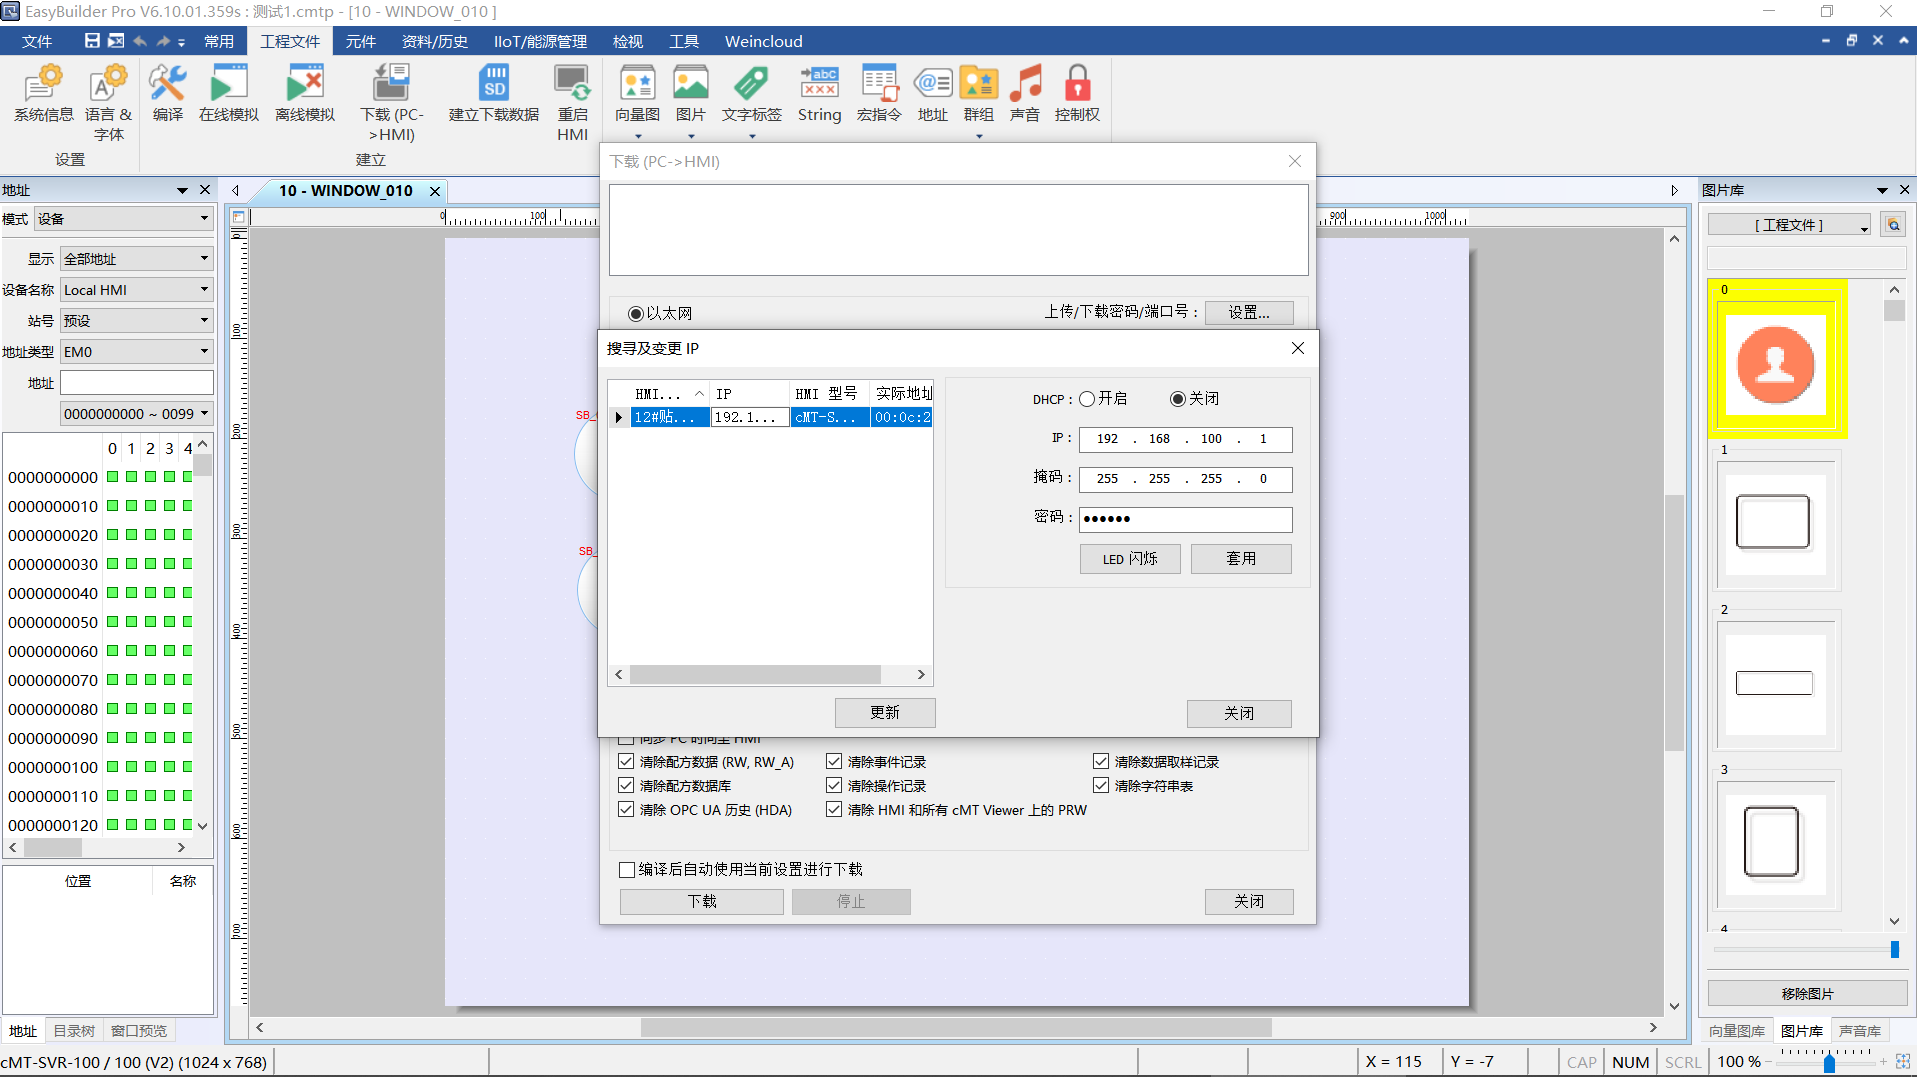
Task: Open the 工程文件 picture library dropdown
Action: (1788, 225)
